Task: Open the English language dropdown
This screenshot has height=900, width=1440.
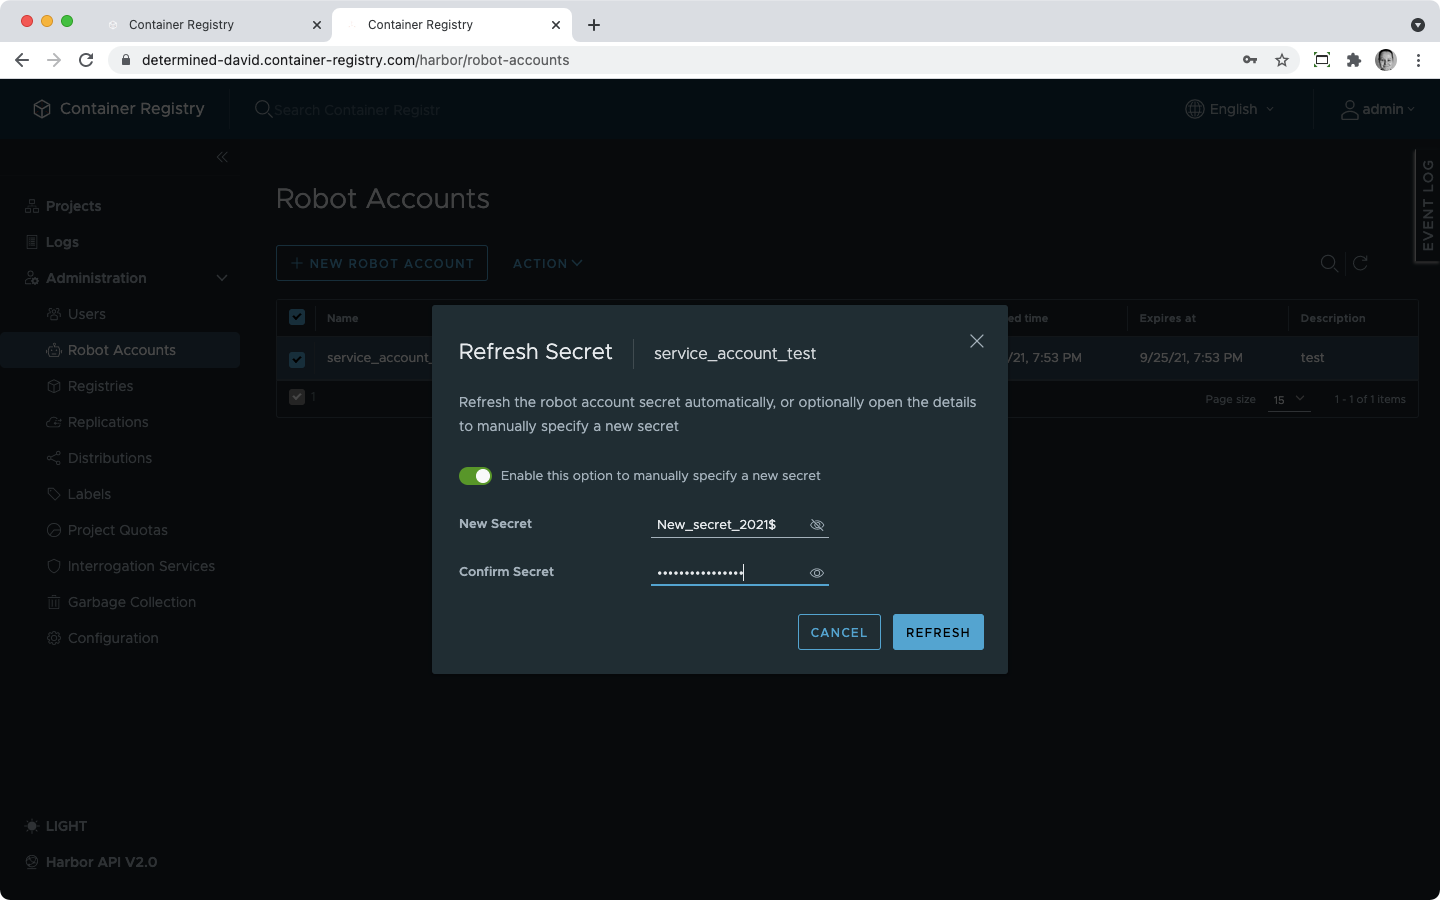Action: (1230, 109)
